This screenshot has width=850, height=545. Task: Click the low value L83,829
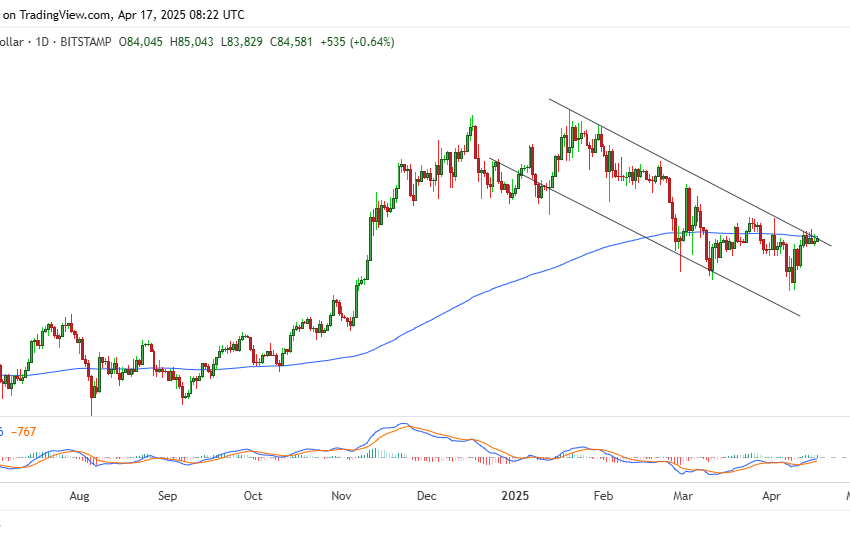coord(242,42)
